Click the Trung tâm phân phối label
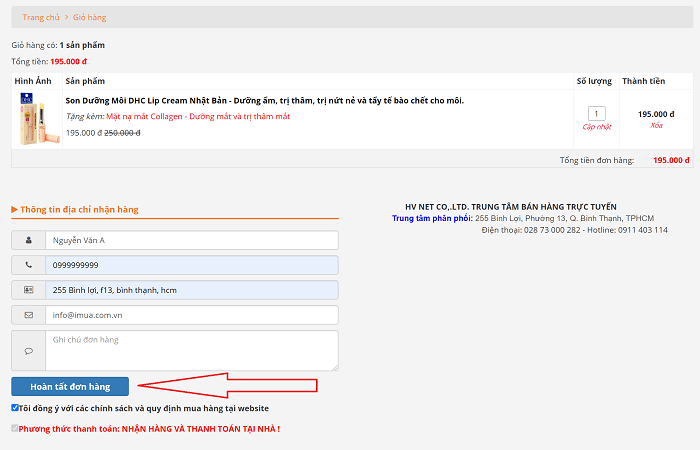This screenshot has width=700, height=450. click(x=432, y=218)
